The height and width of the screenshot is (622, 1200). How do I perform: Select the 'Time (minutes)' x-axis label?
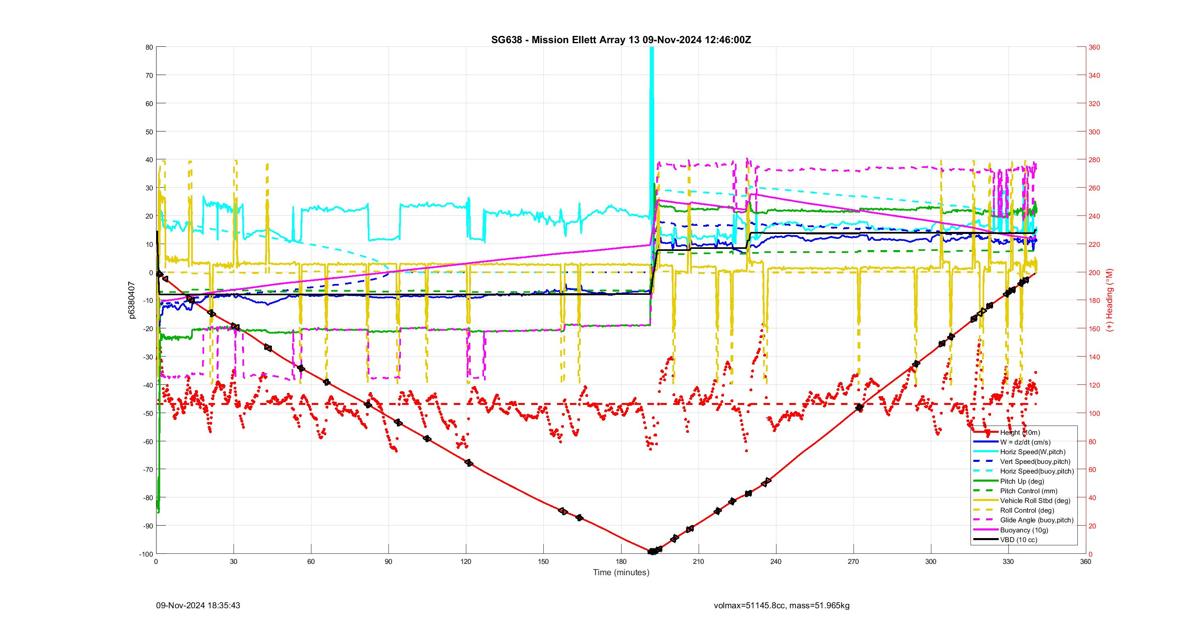620,573
